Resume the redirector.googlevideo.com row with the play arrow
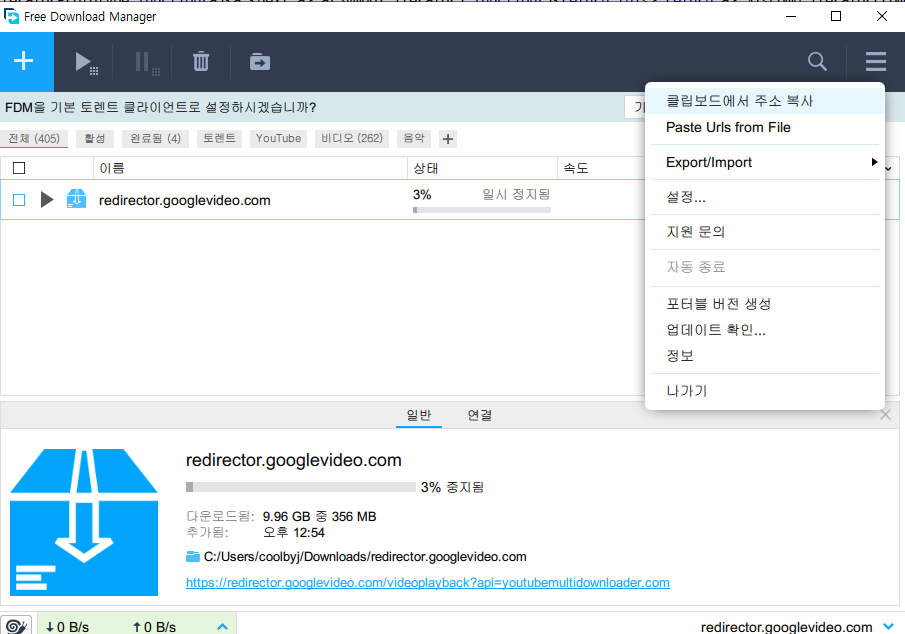 (47, 200)
